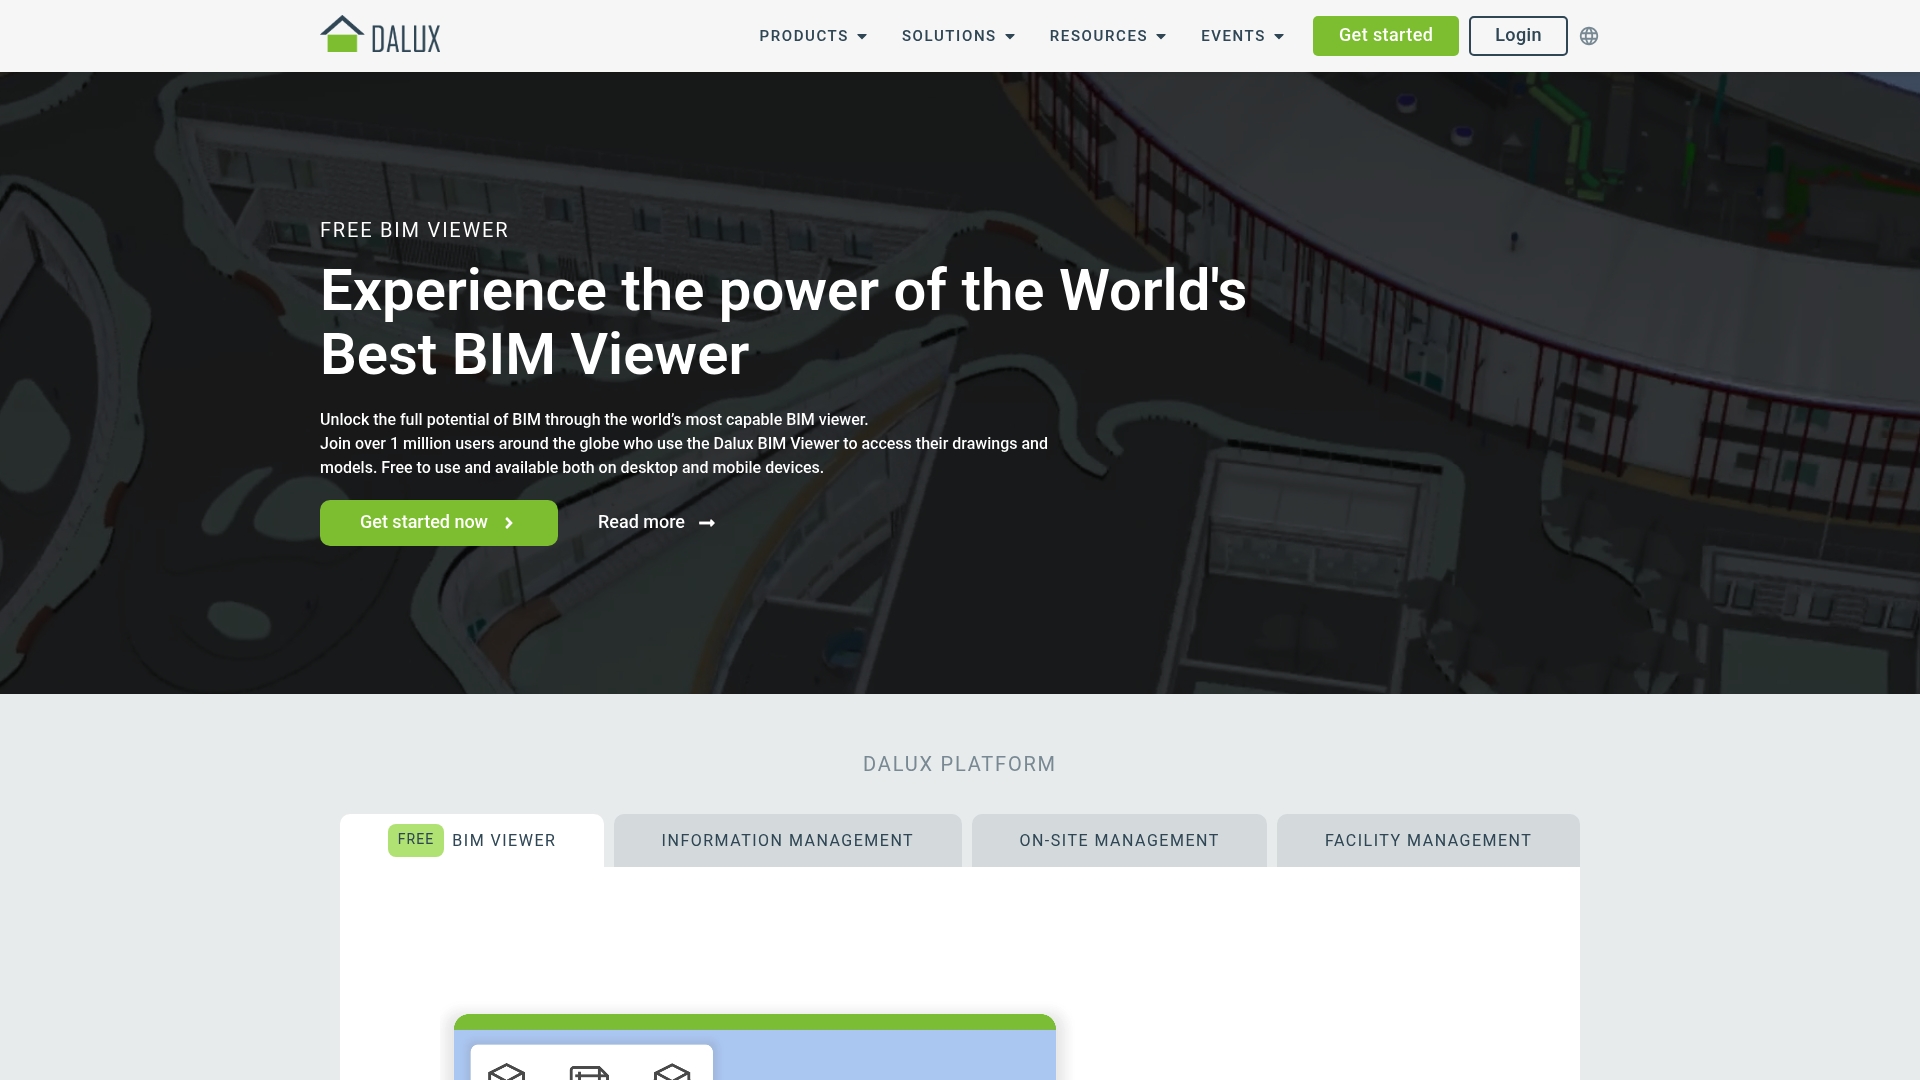Image resolution: width=1920 pixels, height=1080 pixels.
Task: Click the hero headline about World's Best BIM Viewer
Action: tap(783, 322)
